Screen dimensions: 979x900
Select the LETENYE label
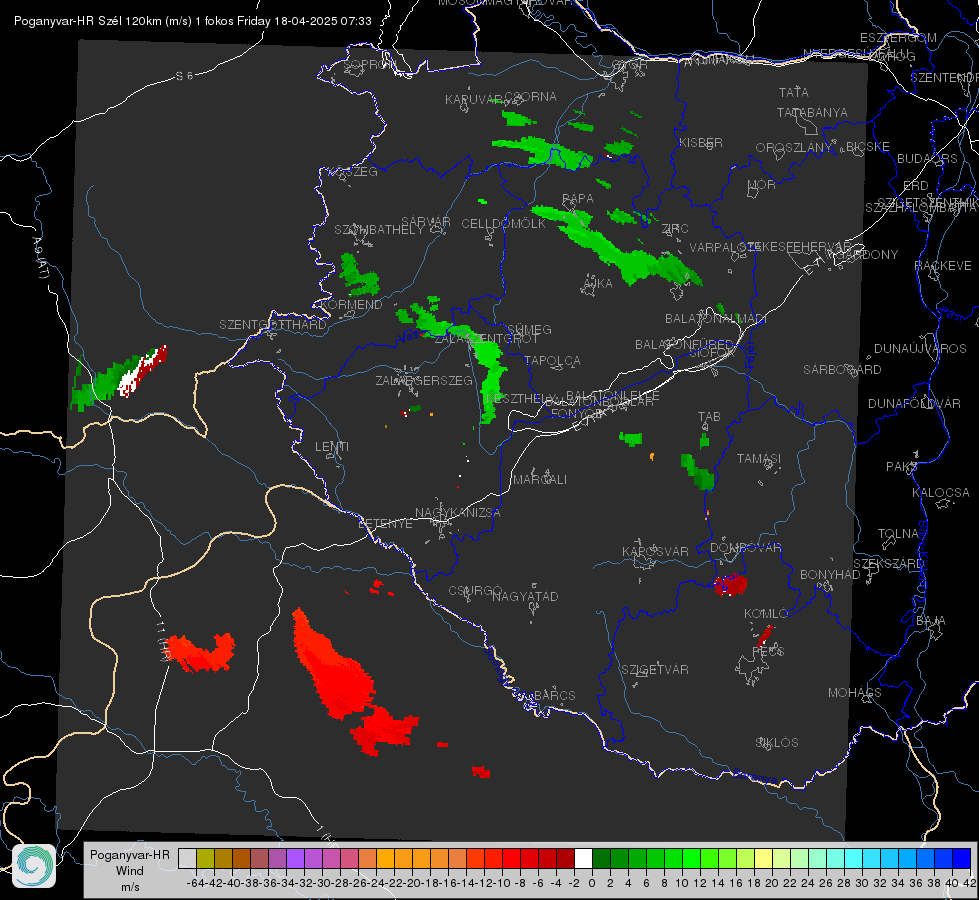(385, 523)
